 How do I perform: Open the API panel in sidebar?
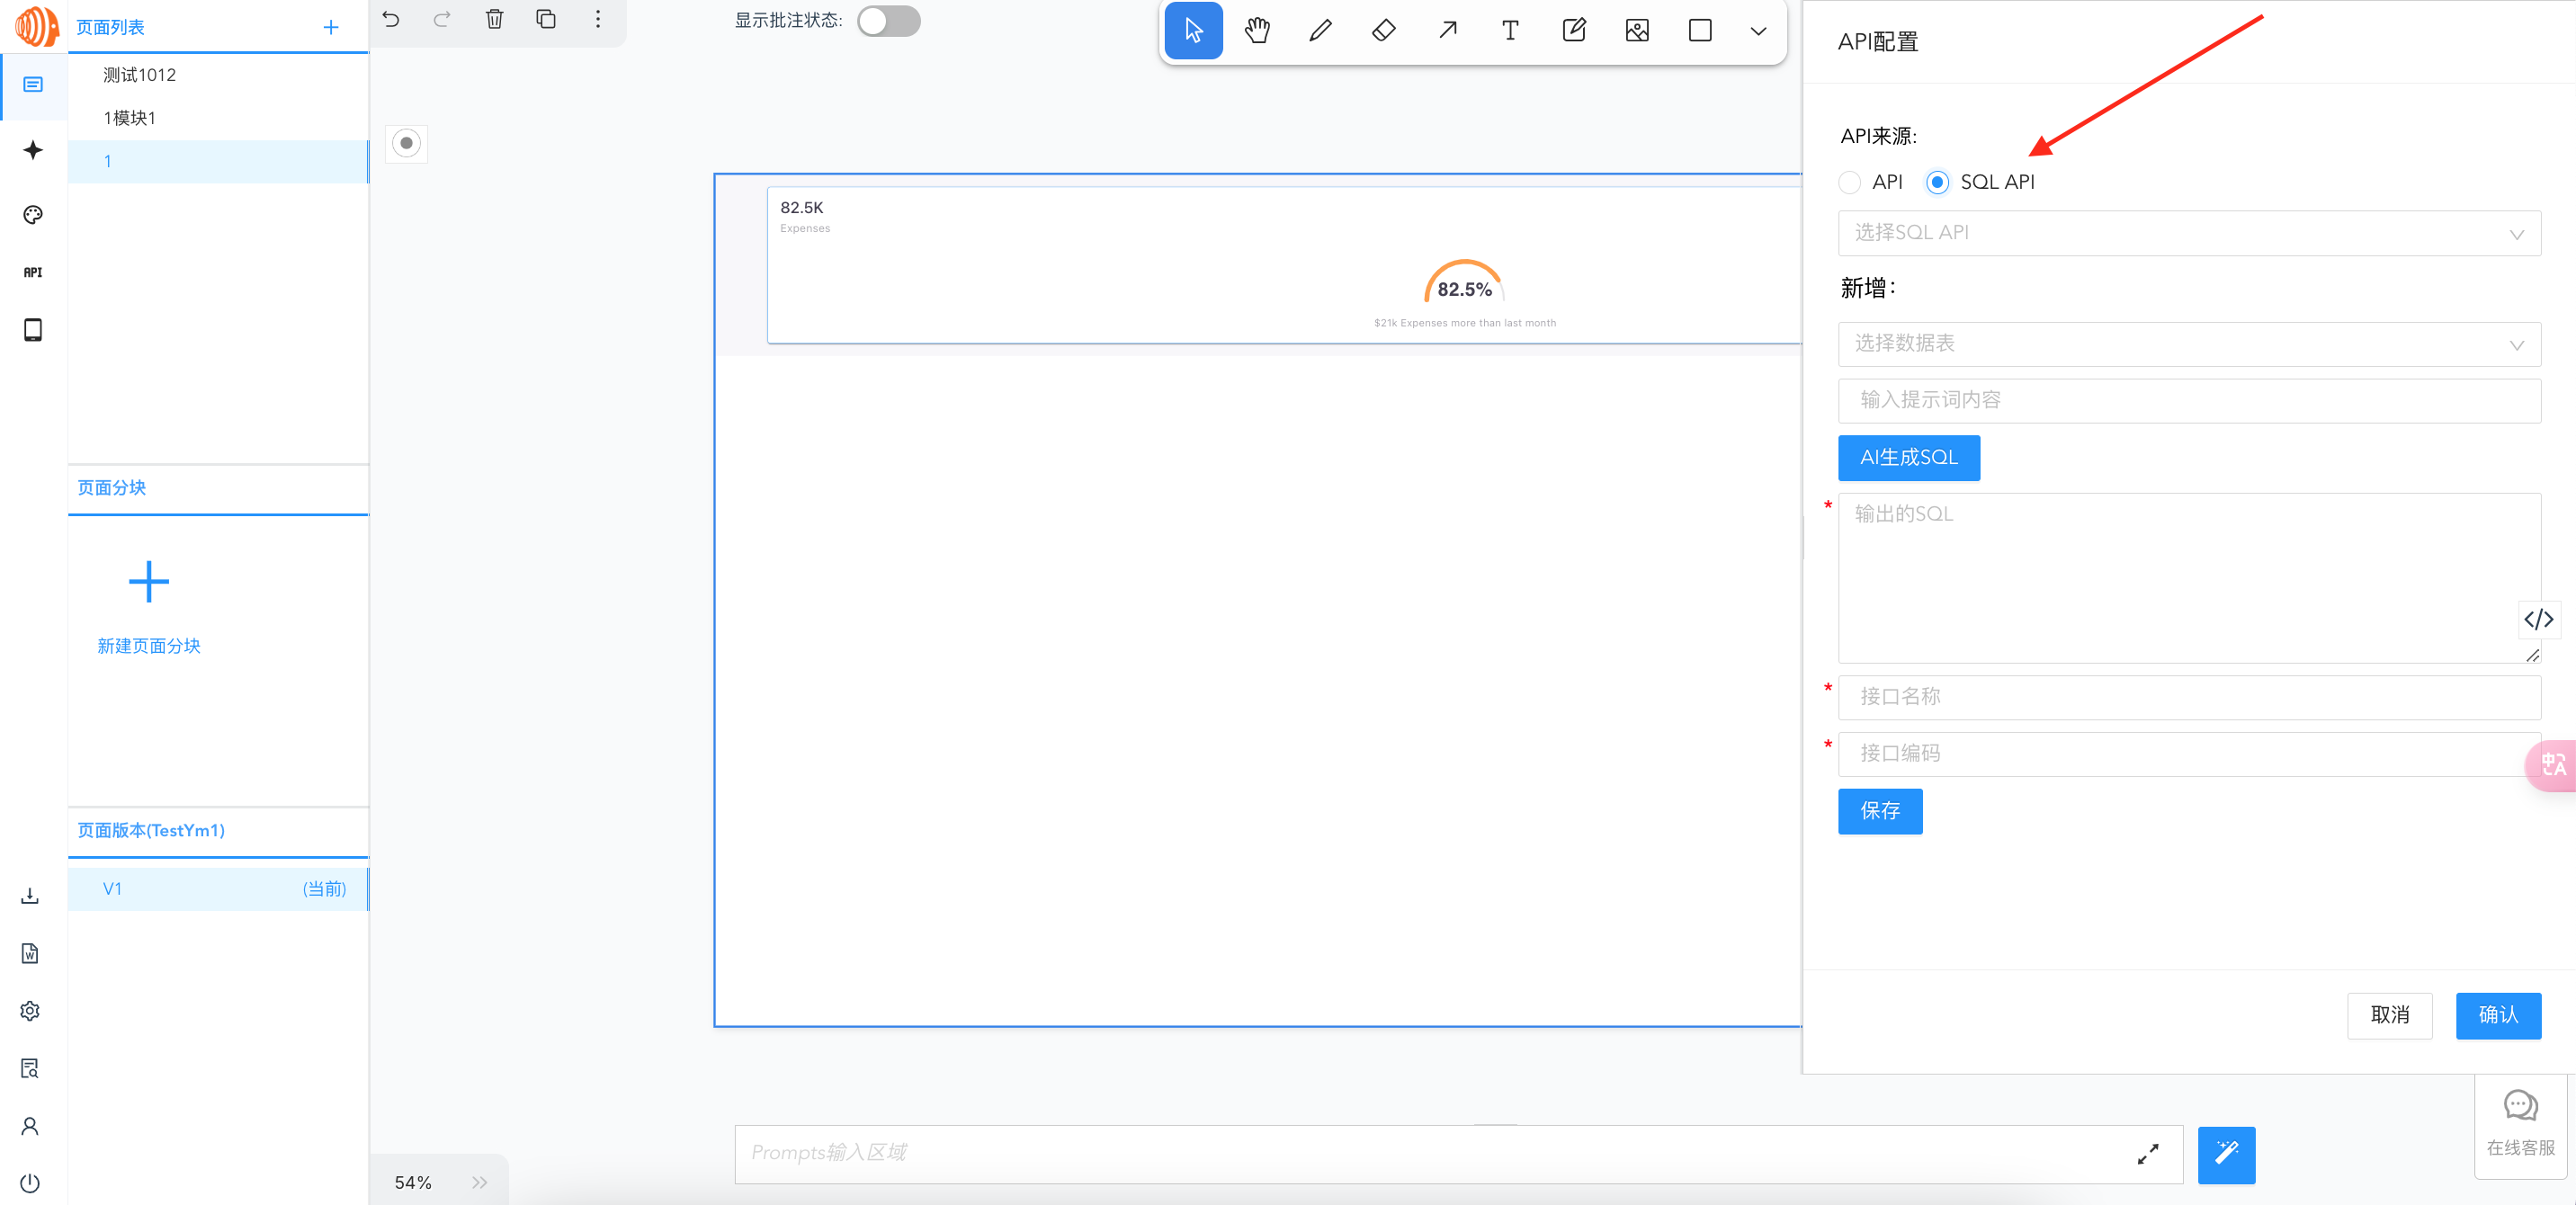click(x=32, y=271)
